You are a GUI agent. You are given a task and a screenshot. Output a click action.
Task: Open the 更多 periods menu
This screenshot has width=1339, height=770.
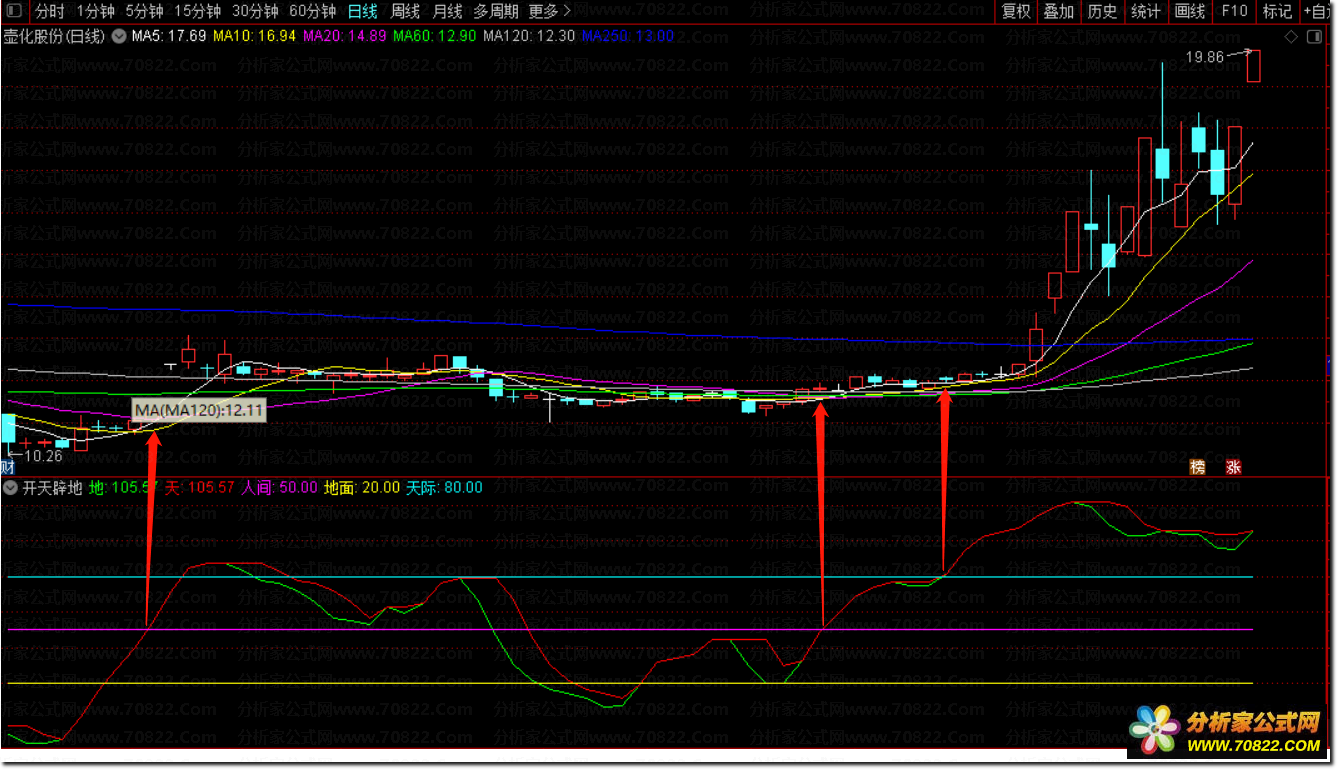click(x=550, y=12)
